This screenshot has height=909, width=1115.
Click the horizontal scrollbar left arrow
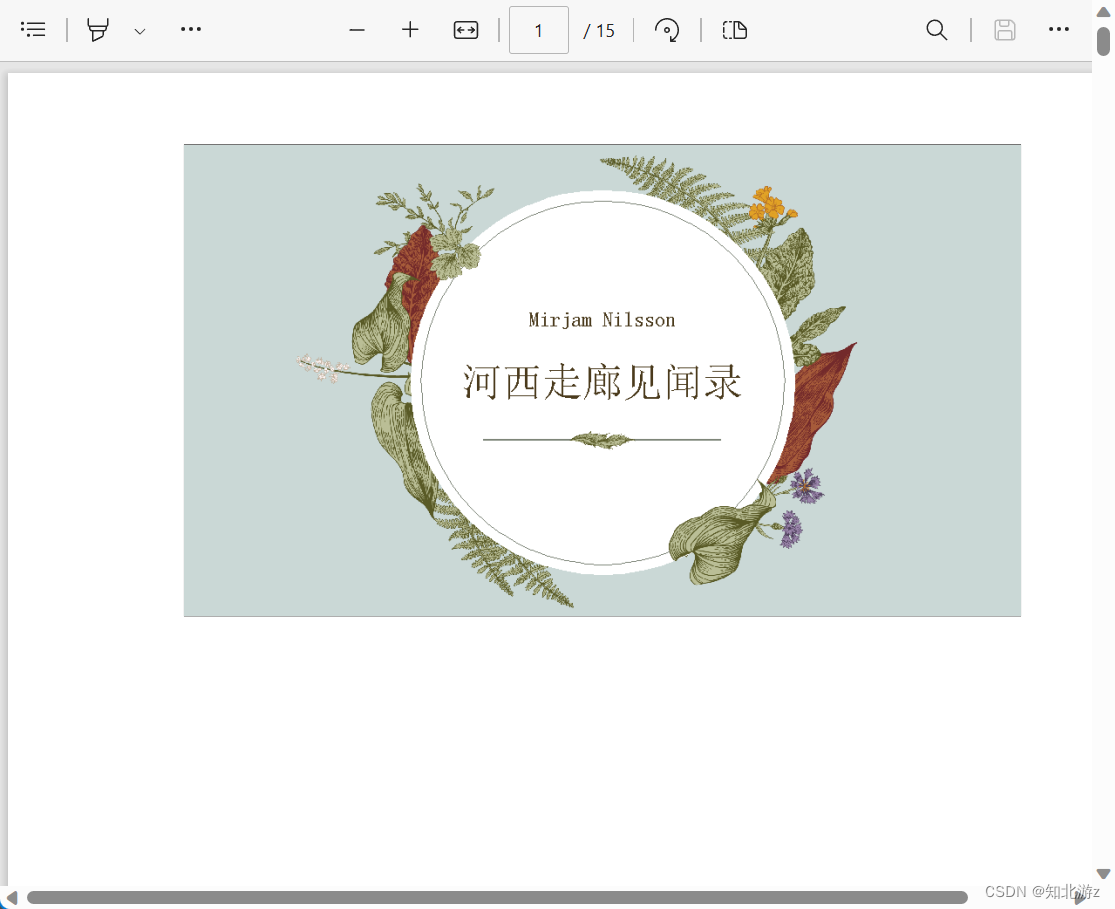click(11, 898)
